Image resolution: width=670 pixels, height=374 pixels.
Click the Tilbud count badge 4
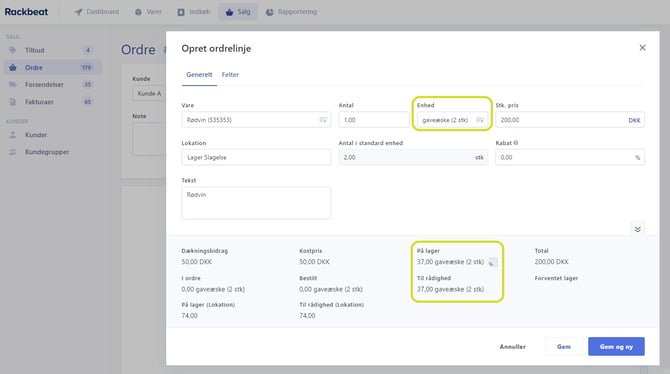tap(88, 50)
